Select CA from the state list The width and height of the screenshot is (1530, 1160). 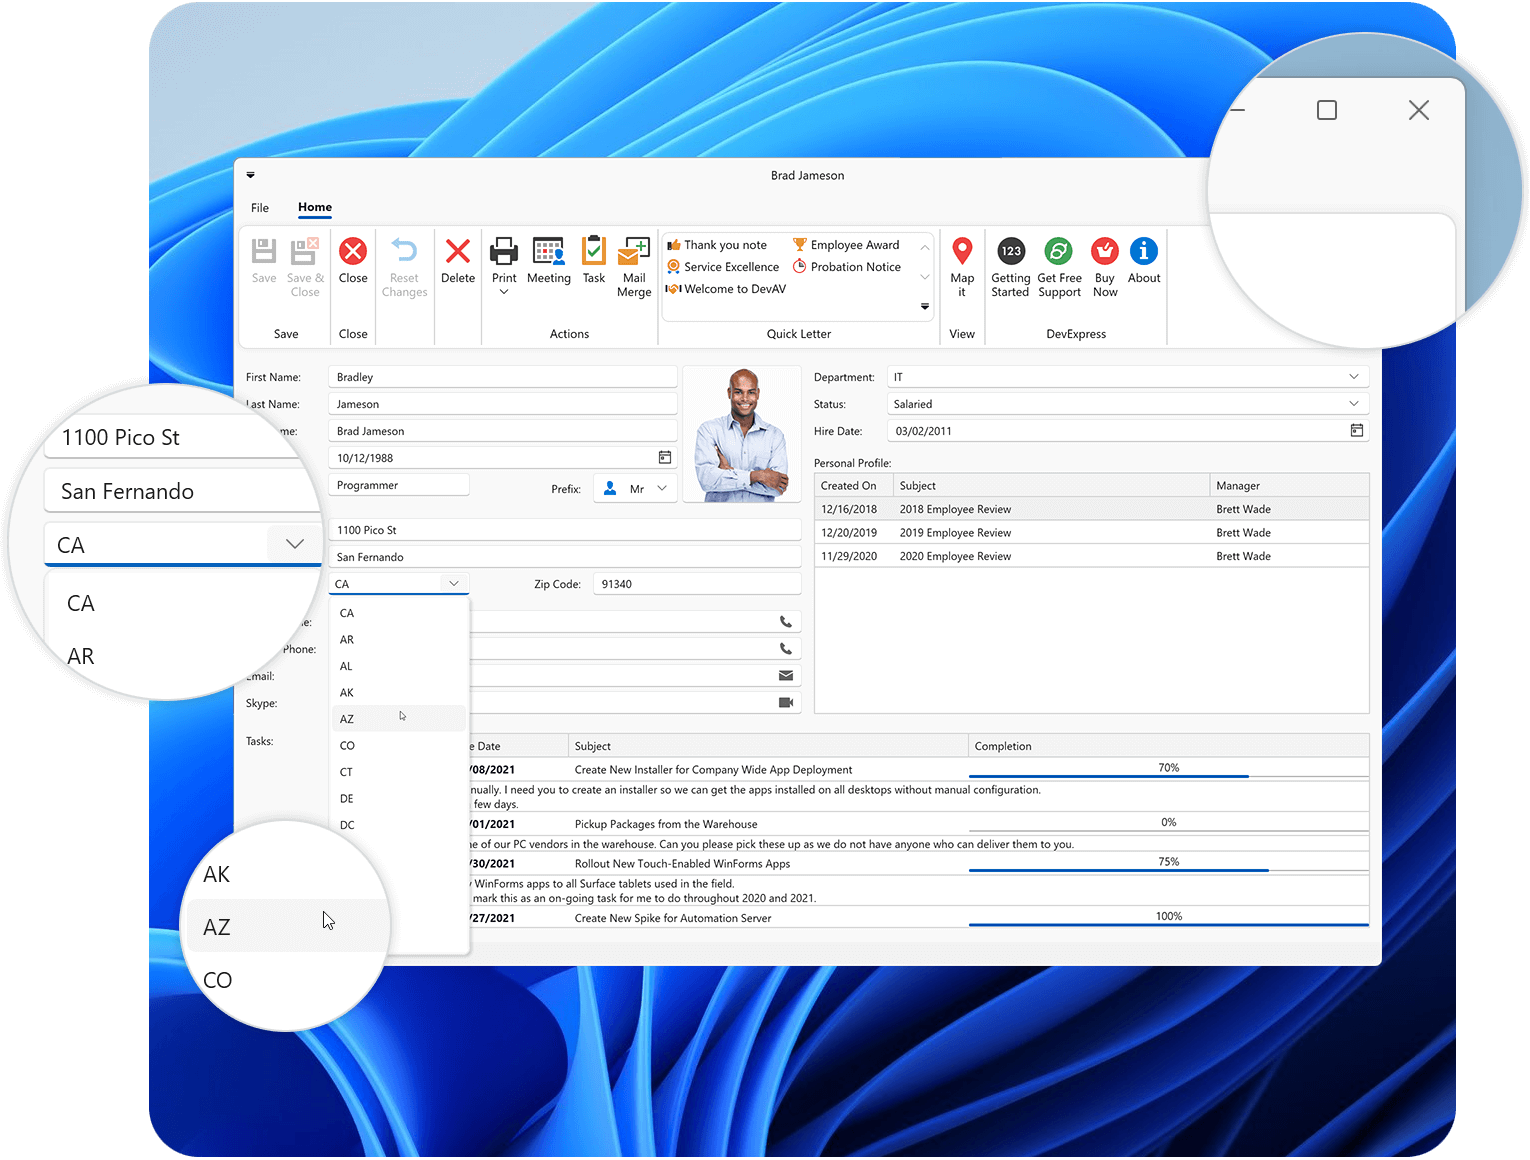point(399,613)
